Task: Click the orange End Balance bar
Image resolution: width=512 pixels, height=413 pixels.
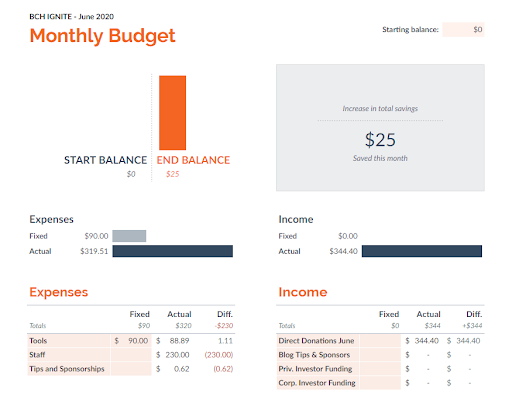Action: click(172, 113)
